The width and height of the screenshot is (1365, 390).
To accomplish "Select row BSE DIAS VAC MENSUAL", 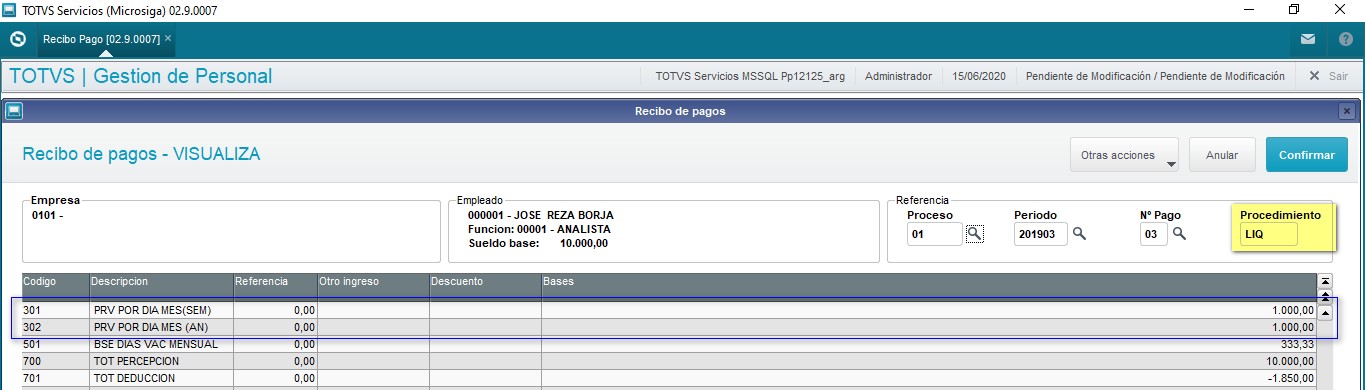I will 669,344.
